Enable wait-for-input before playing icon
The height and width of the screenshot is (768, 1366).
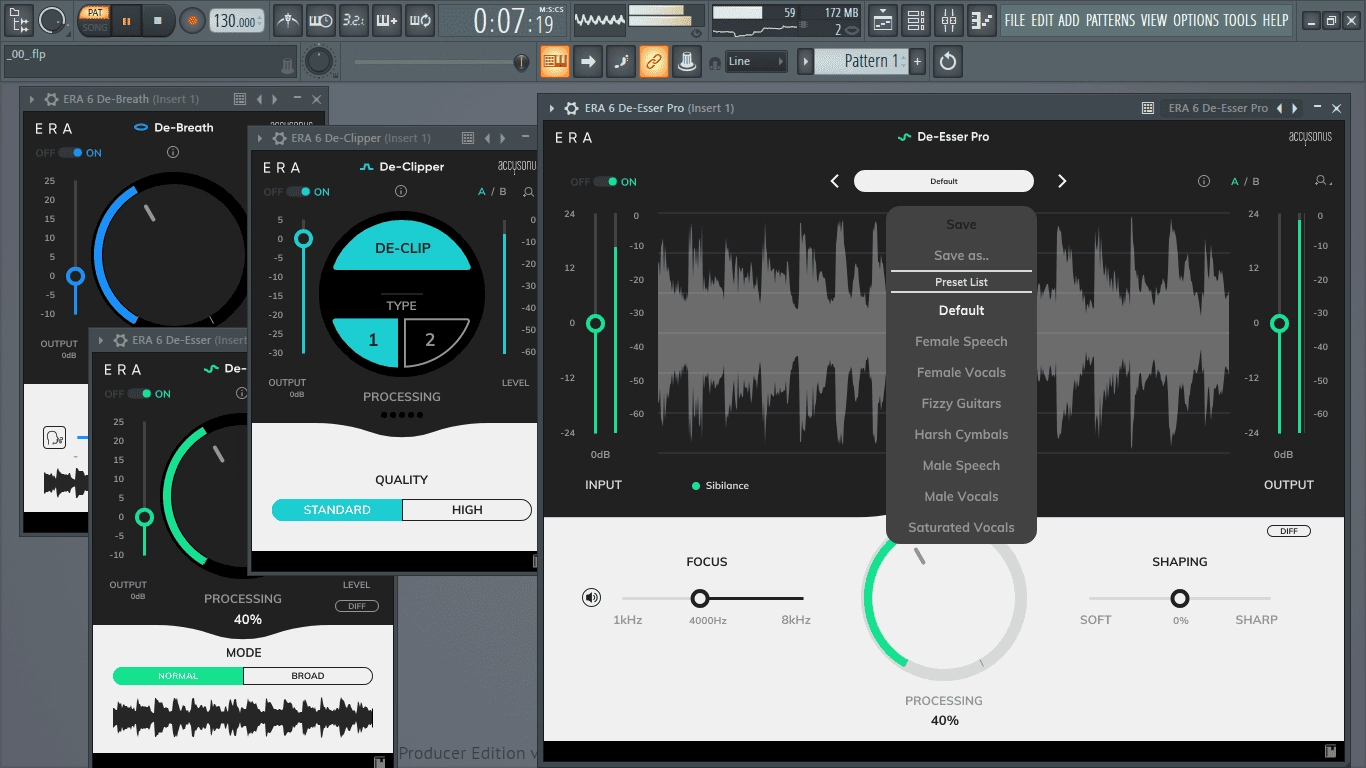click(321, 19)
